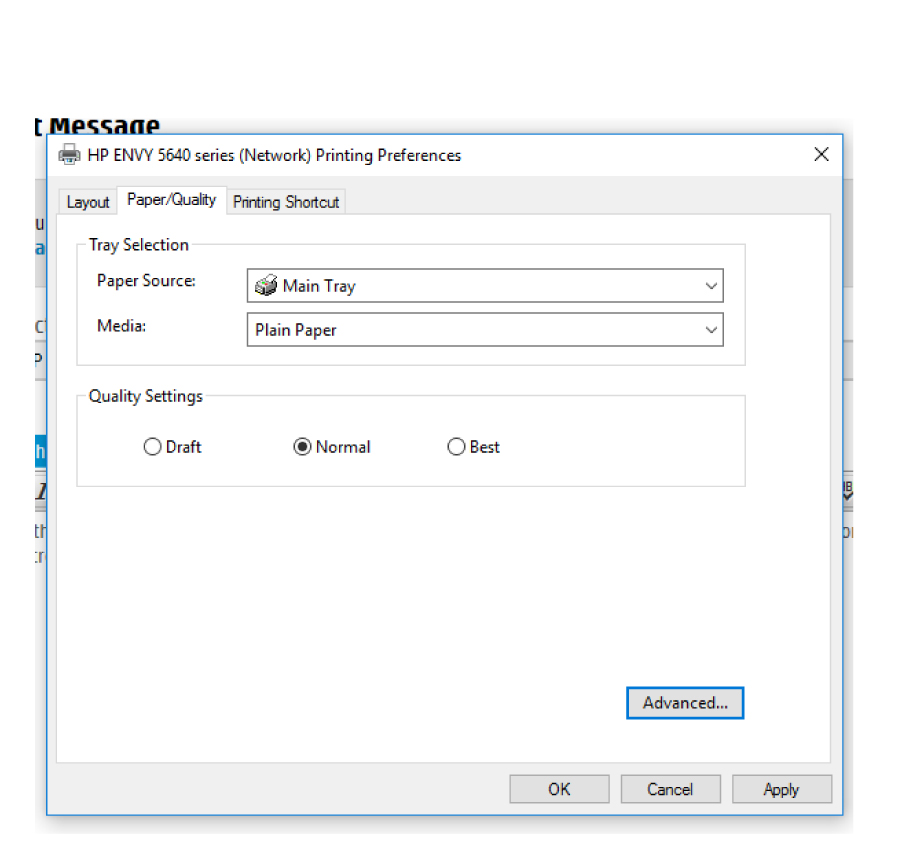Screen dimensions: 922x860
Task: Select Best print quality
Action: [456, 447]
